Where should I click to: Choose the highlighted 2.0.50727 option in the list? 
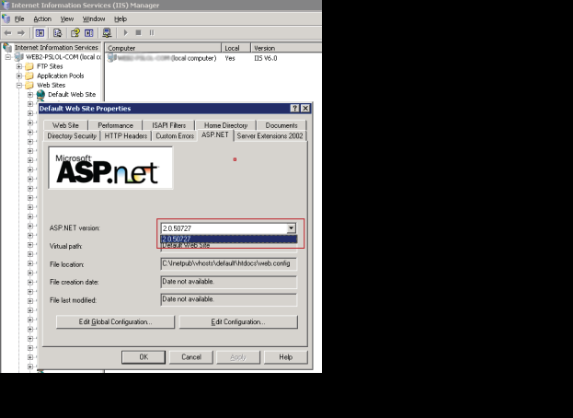pos(229,239)
